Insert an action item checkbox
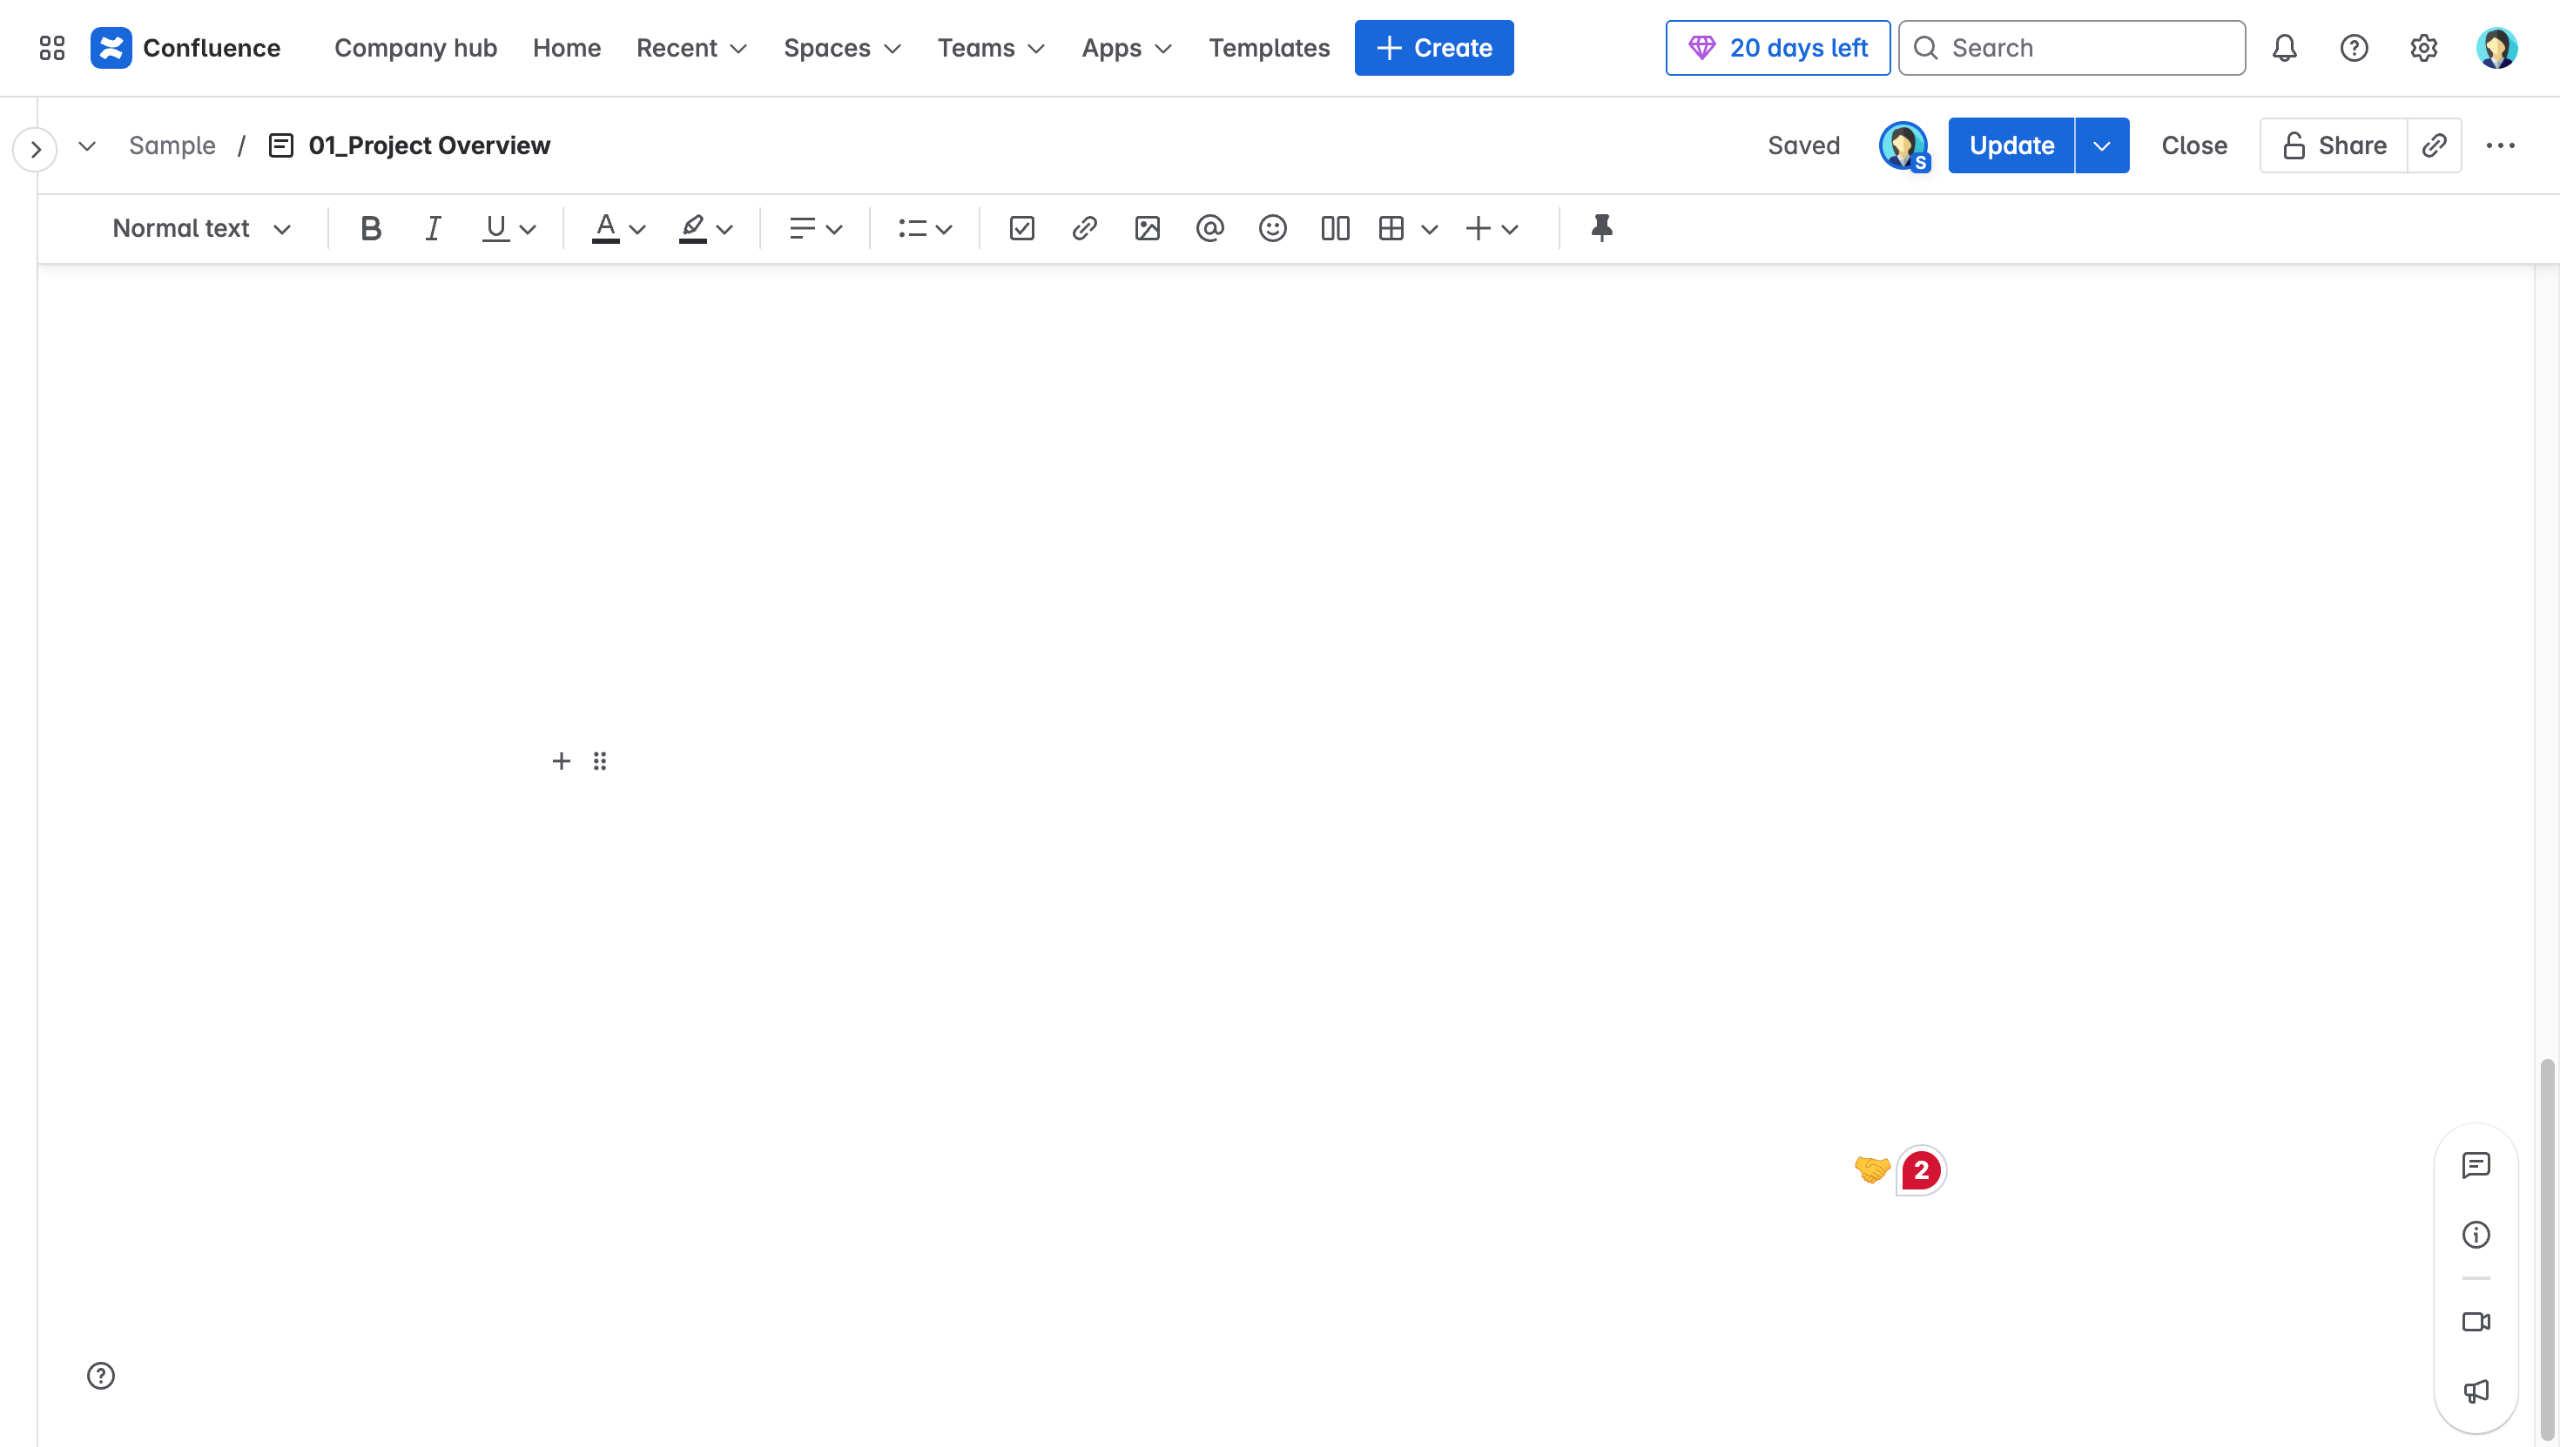Screen dimensions: 2560x1447 click(1021, 229)
